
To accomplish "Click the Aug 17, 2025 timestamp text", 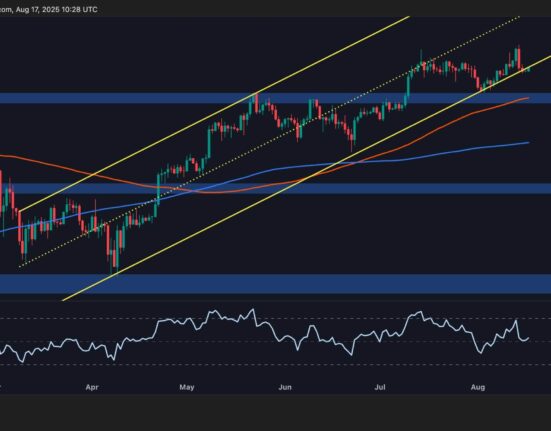I will click(x=56, y=9).
